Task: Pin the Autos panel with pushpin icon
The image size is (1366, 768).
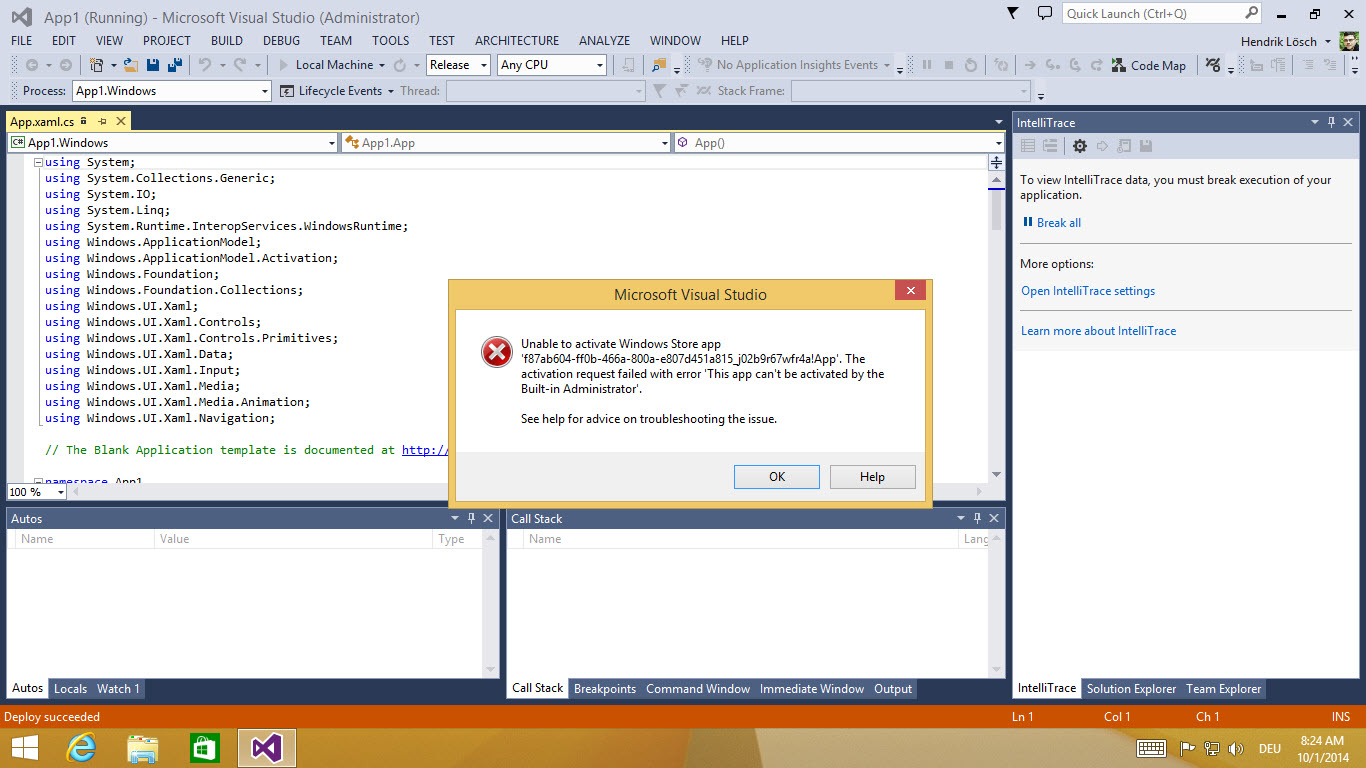Action: 471,518
